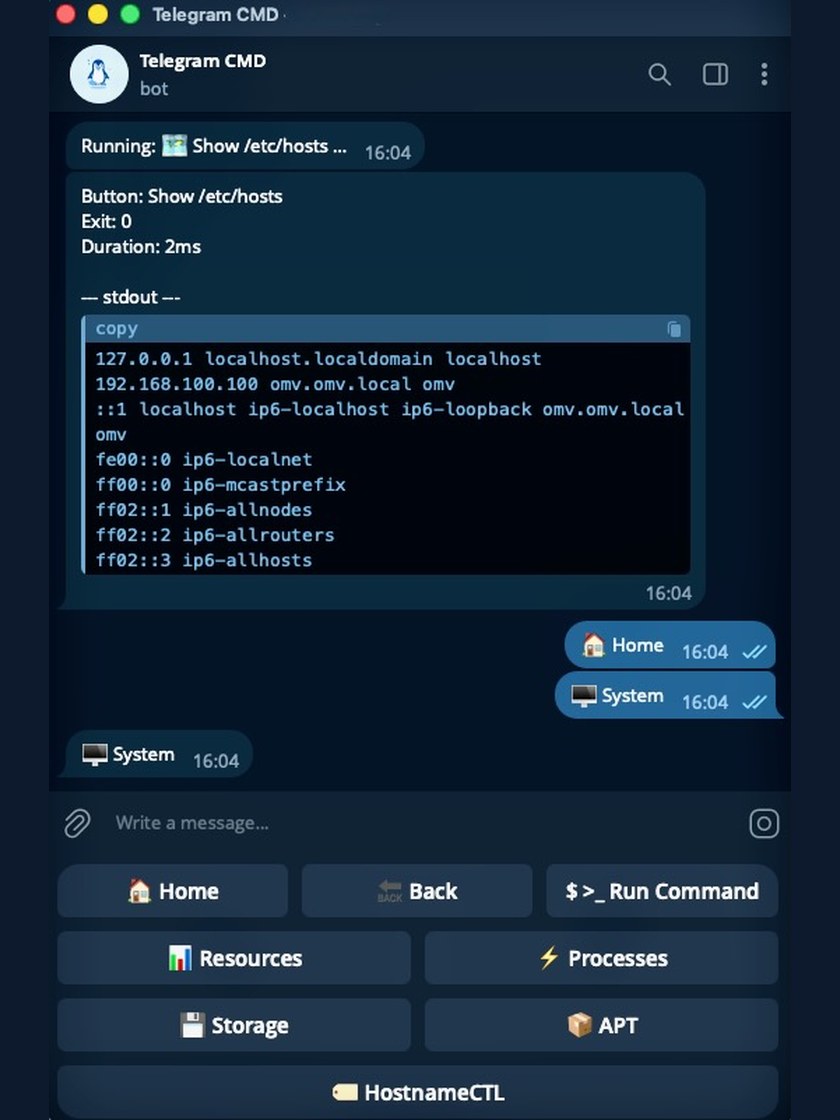Open the three-dot chat options menu

764,74
